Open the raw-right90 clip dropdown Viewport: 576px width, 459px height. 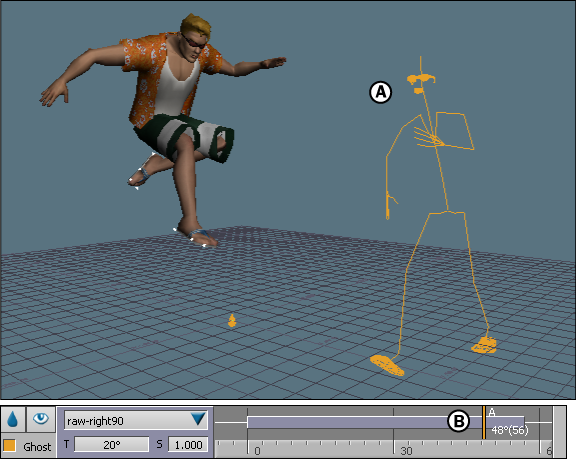point(136,420)
